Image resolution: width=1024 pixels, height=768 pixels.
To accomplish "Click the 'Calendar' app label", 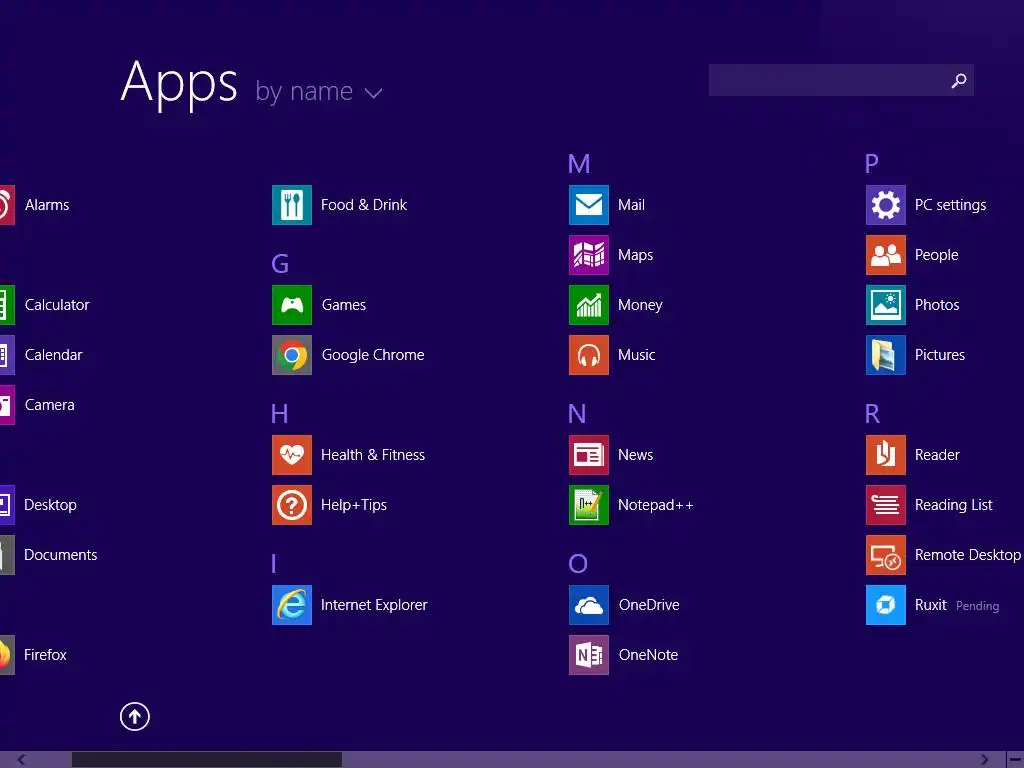I will pos(54,355).
